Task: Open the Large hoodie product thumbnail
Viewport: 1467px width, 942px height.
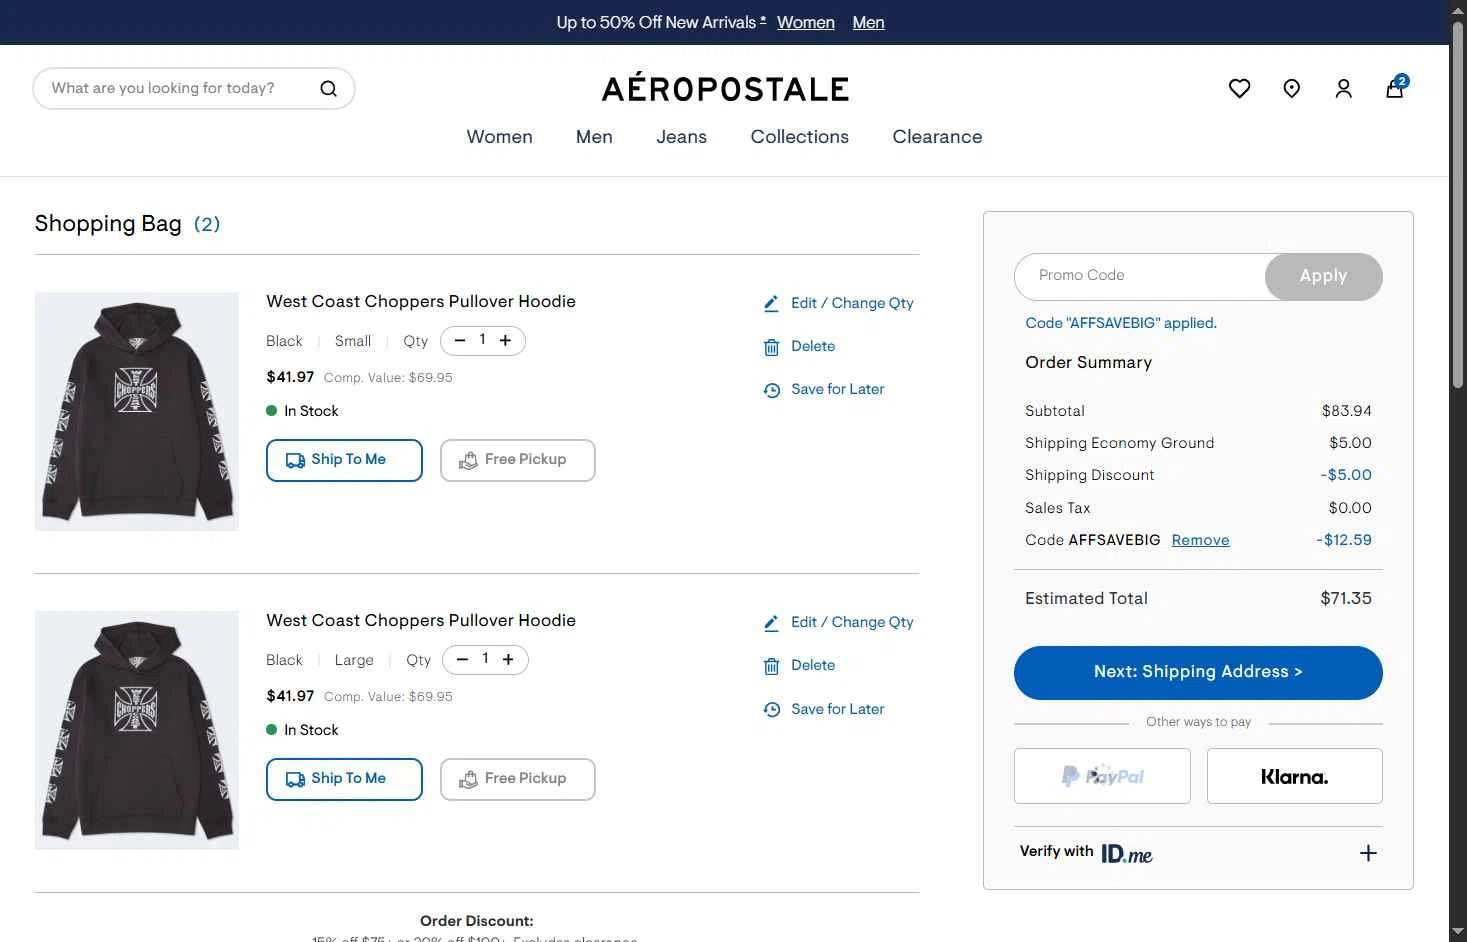Action: pos(137,730)
